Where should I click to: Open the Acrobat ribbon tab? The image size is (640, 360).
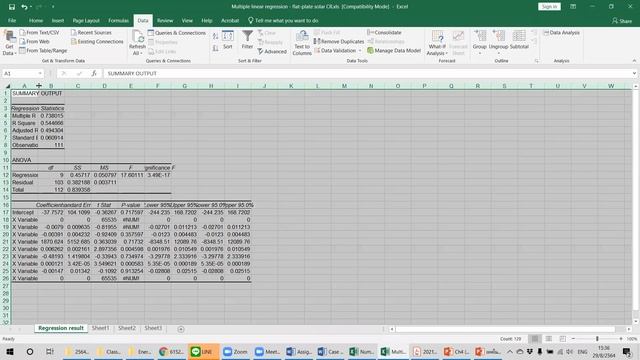230,20
